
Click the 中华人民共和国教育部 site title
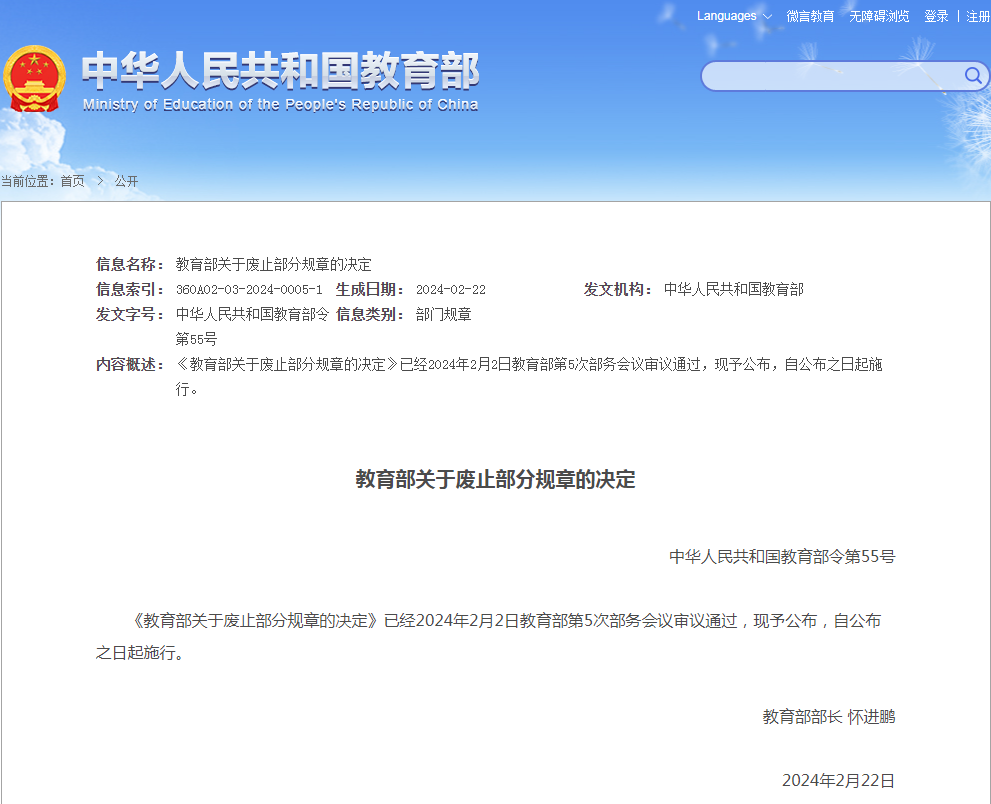[281, 71]
